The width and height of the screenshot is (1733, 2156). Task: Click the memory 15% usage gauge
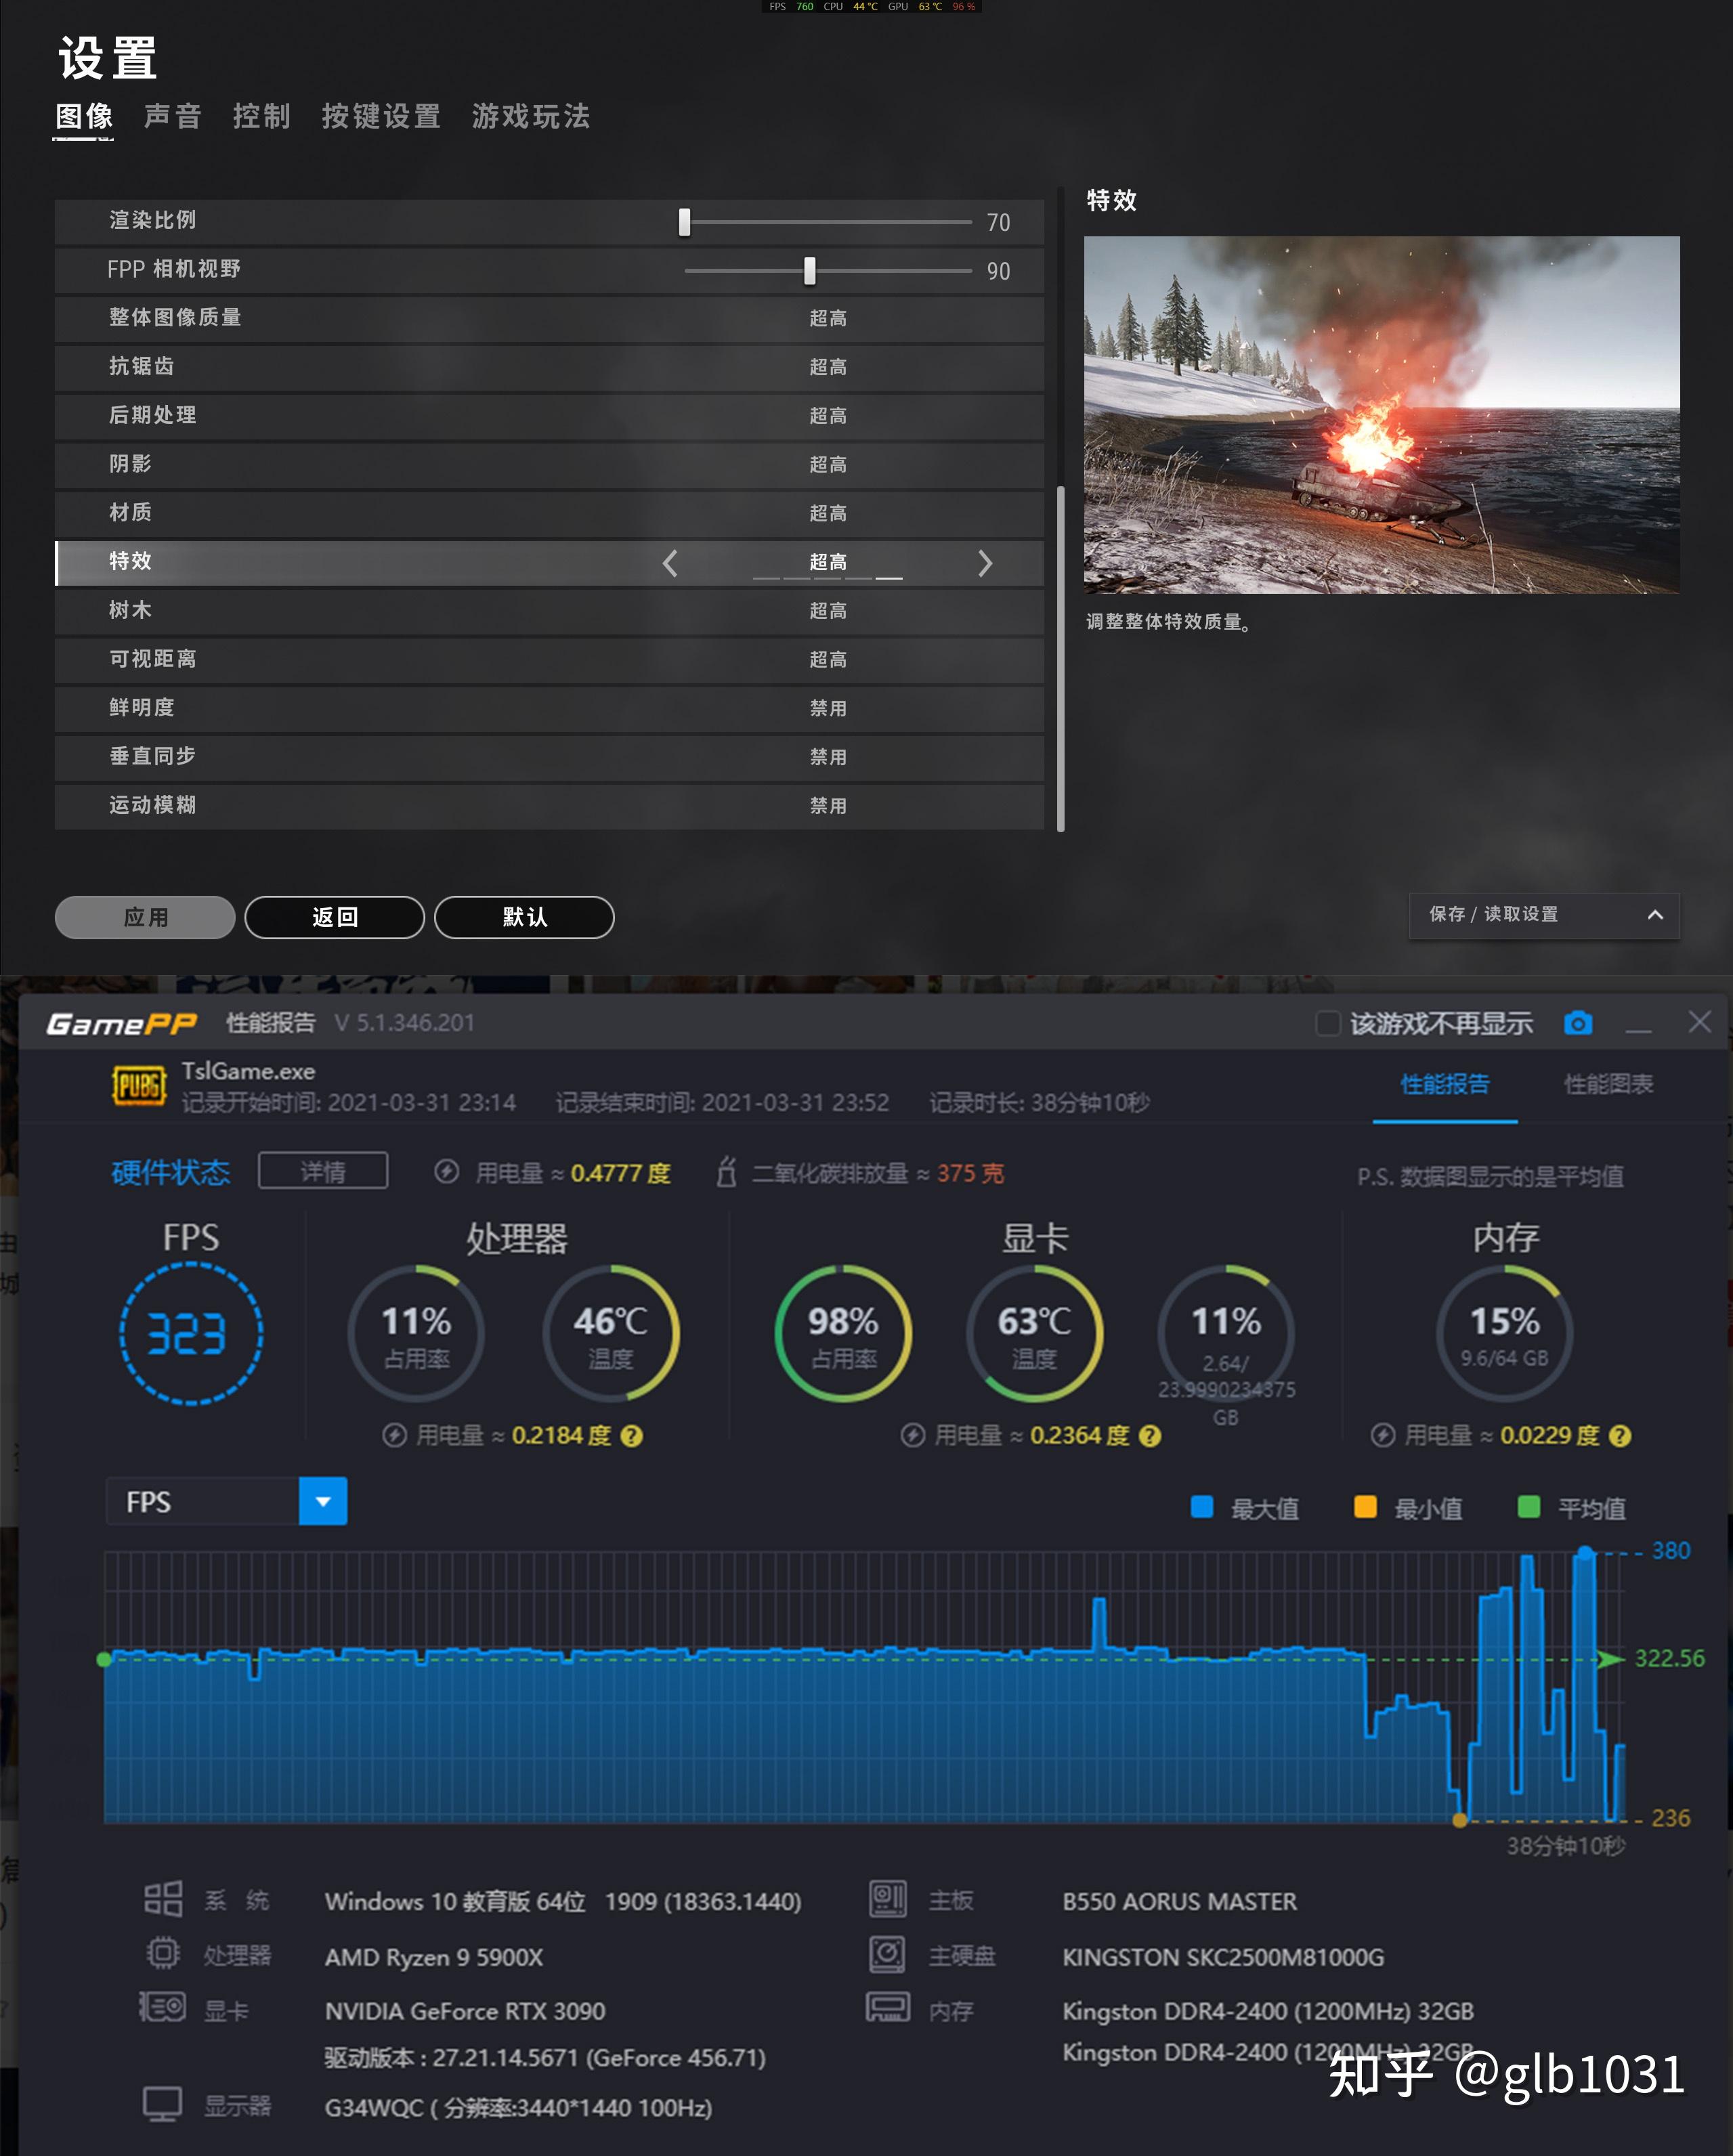[1504, 1333]
